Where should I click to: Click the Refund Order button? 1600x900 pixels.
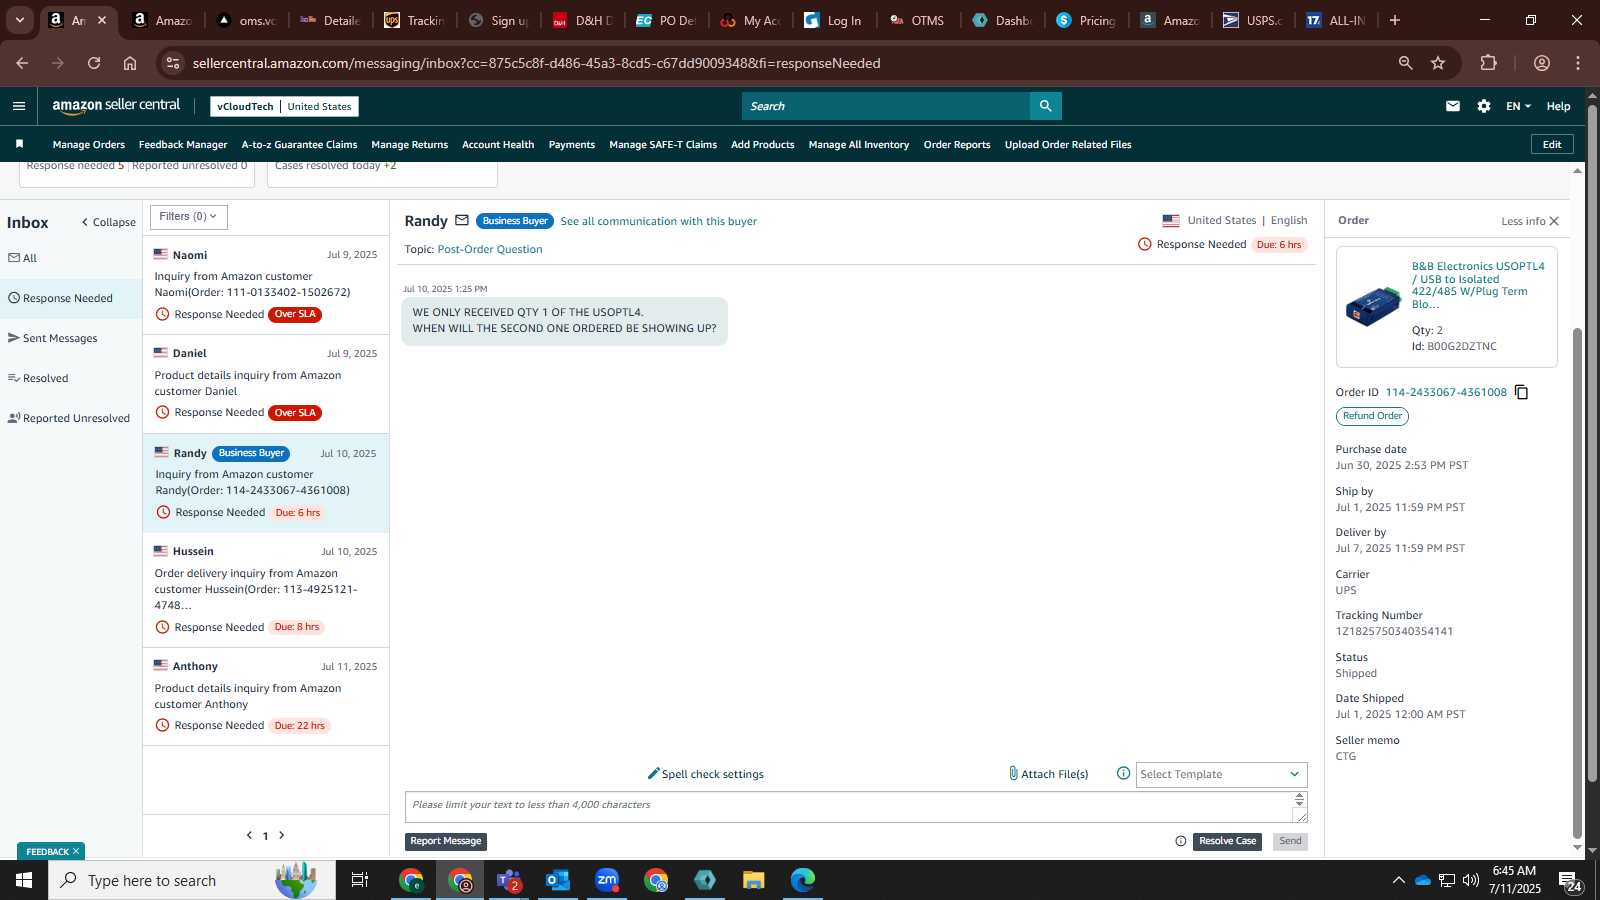[1372, 416]
